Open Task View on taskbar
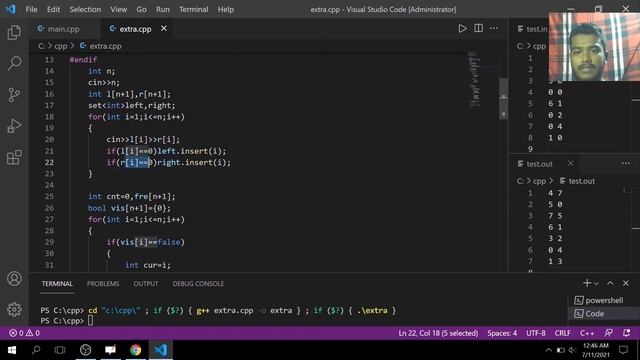 [60, 350]
